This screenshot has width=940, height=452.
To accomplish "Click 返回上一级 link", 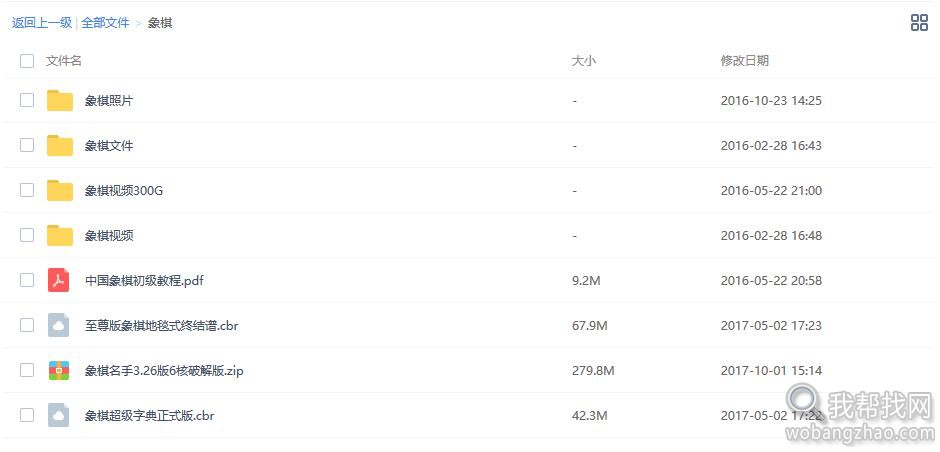I will click(41, 23).
